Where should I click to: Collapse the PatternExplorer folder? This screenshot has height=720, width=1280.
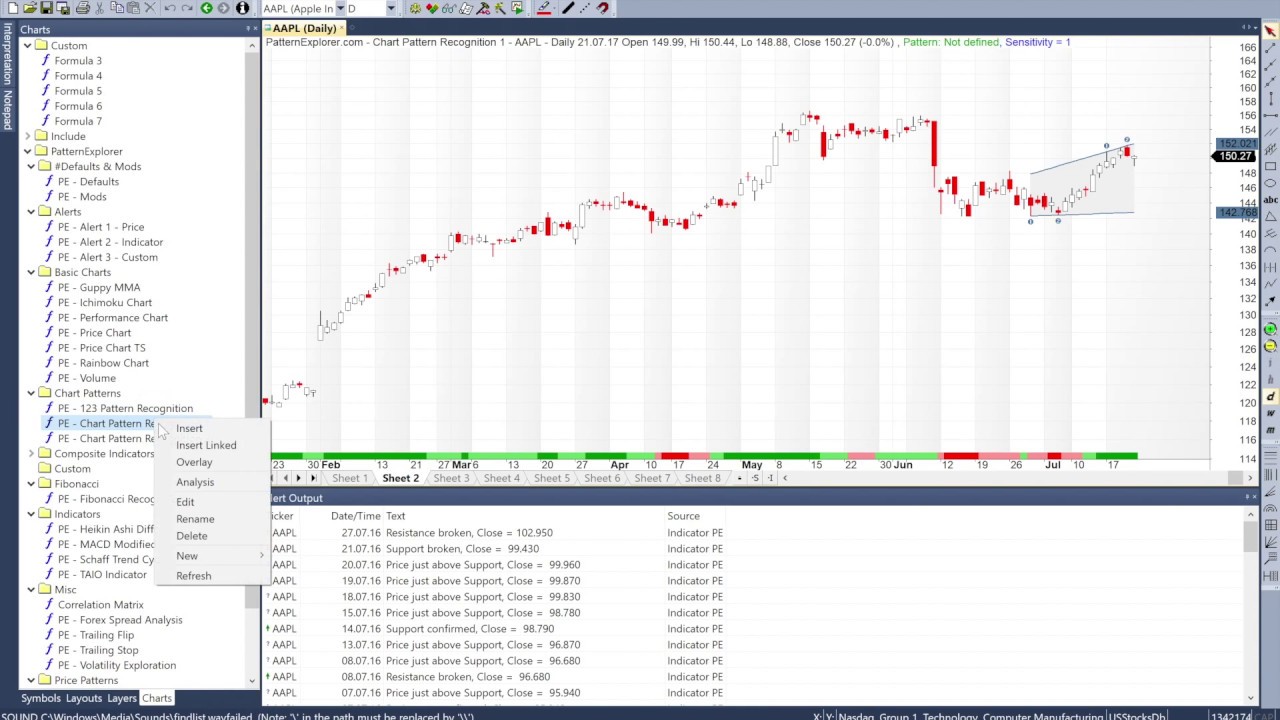point(27,151)
